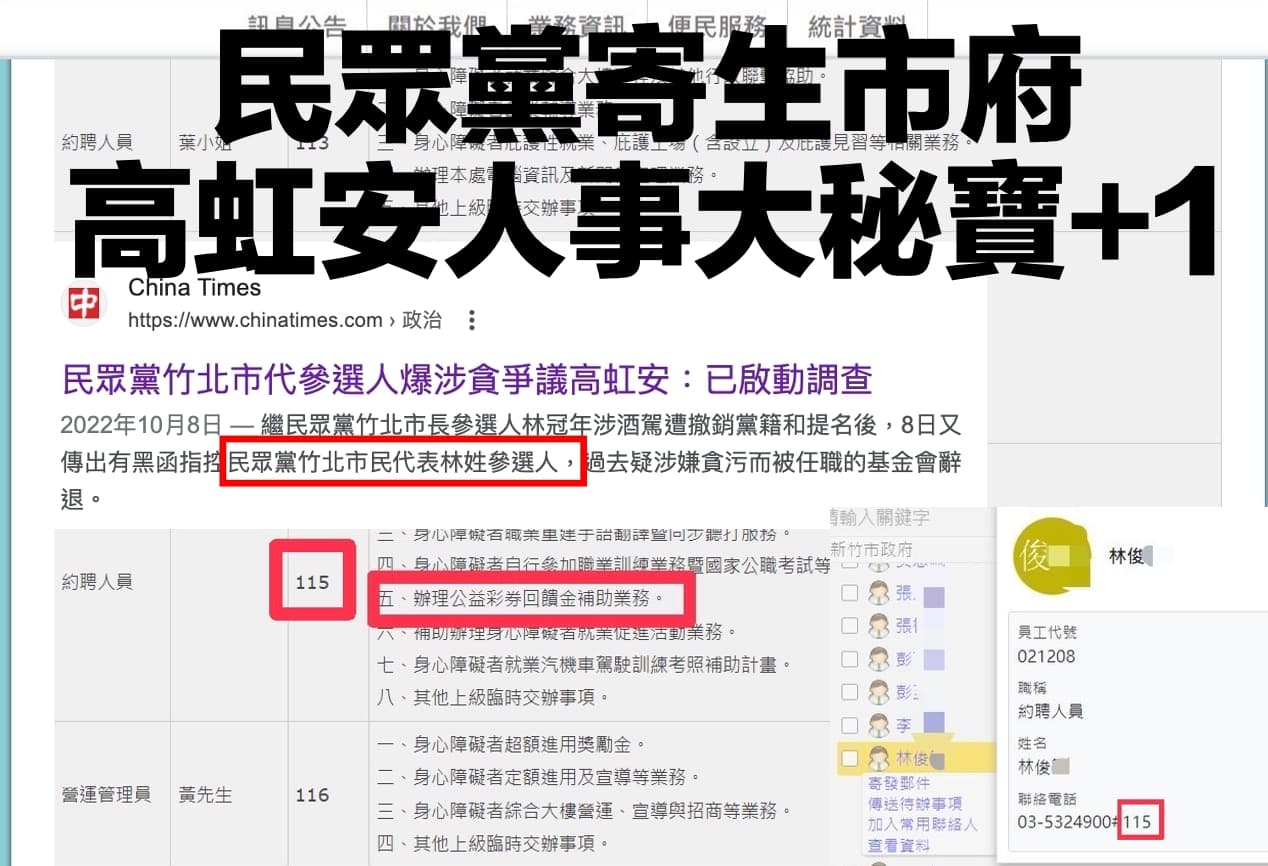Click the person icon next to 李
Screen dimensions: 1268x866
click(x=879, y=723)
